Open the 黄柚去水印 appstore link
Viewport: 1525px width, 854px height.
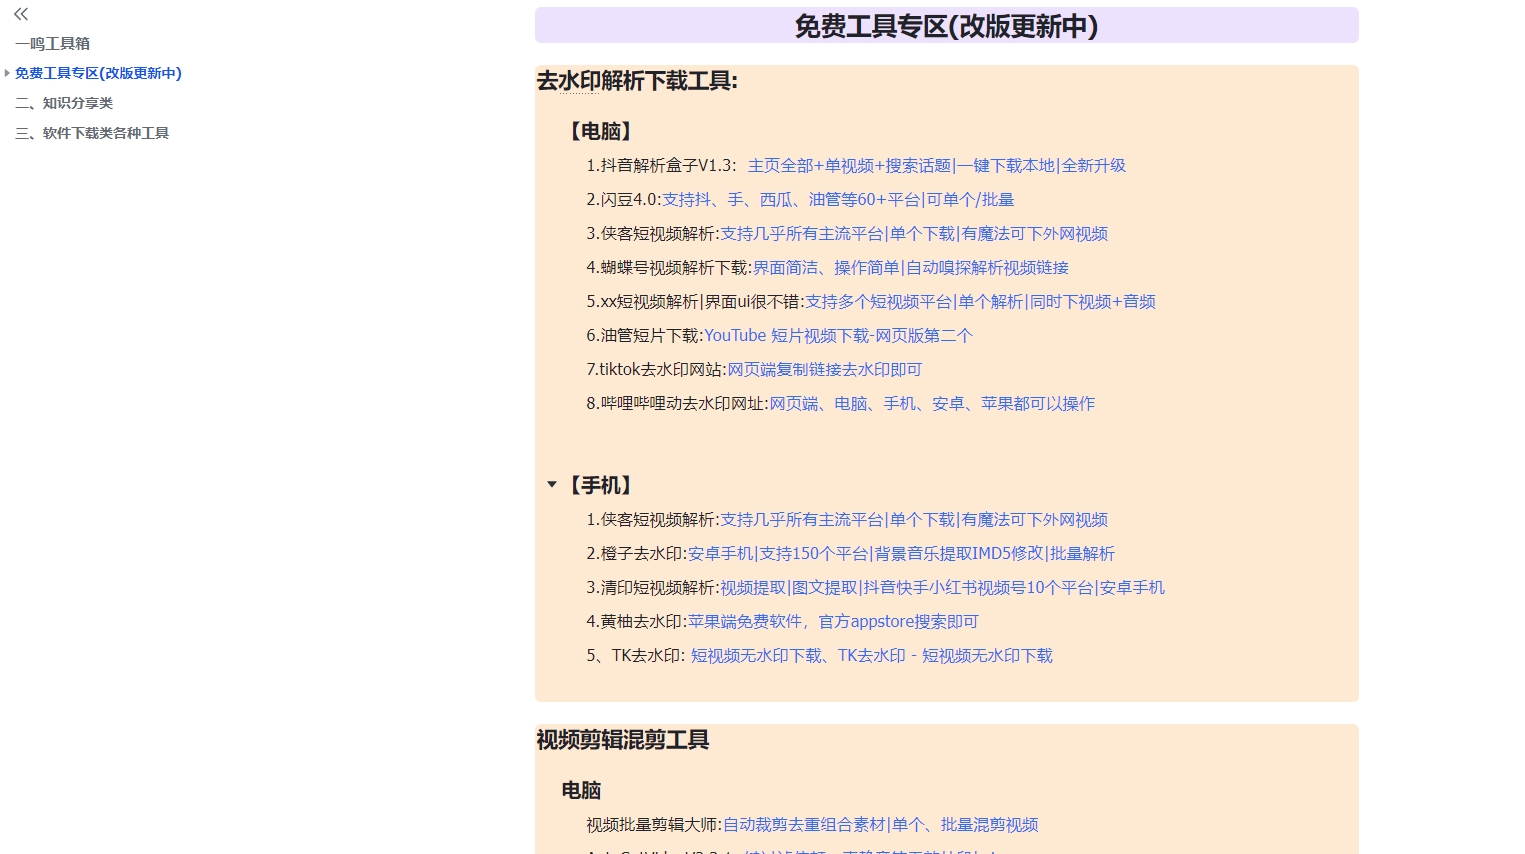pos(832,622)
